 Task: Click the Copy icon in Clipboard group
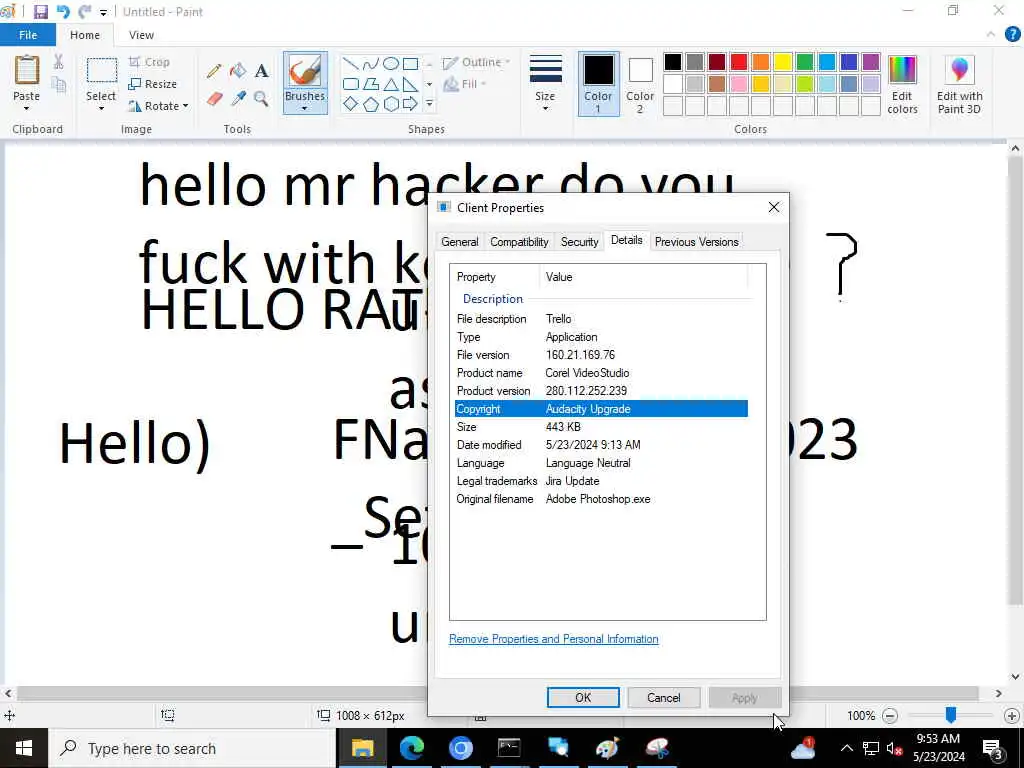tap(59, 84)
